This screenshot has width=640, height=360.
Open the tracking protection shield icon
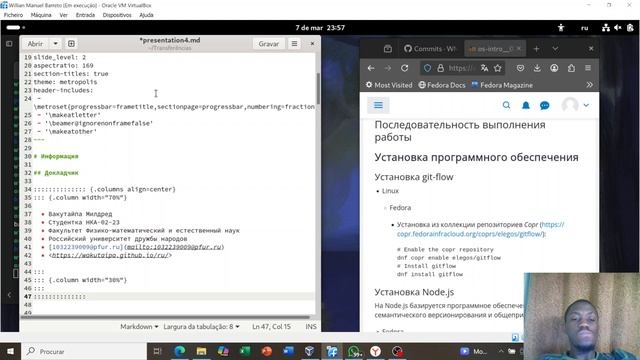click(427, 68)
